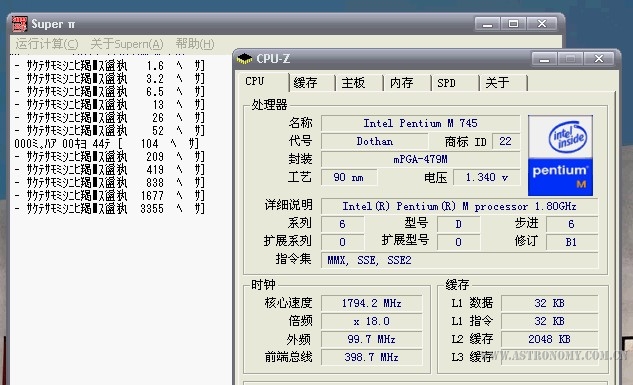Minimize the CPU-Z window
The width and height of the screenshot is (633, 385).
tap(544, 59)
